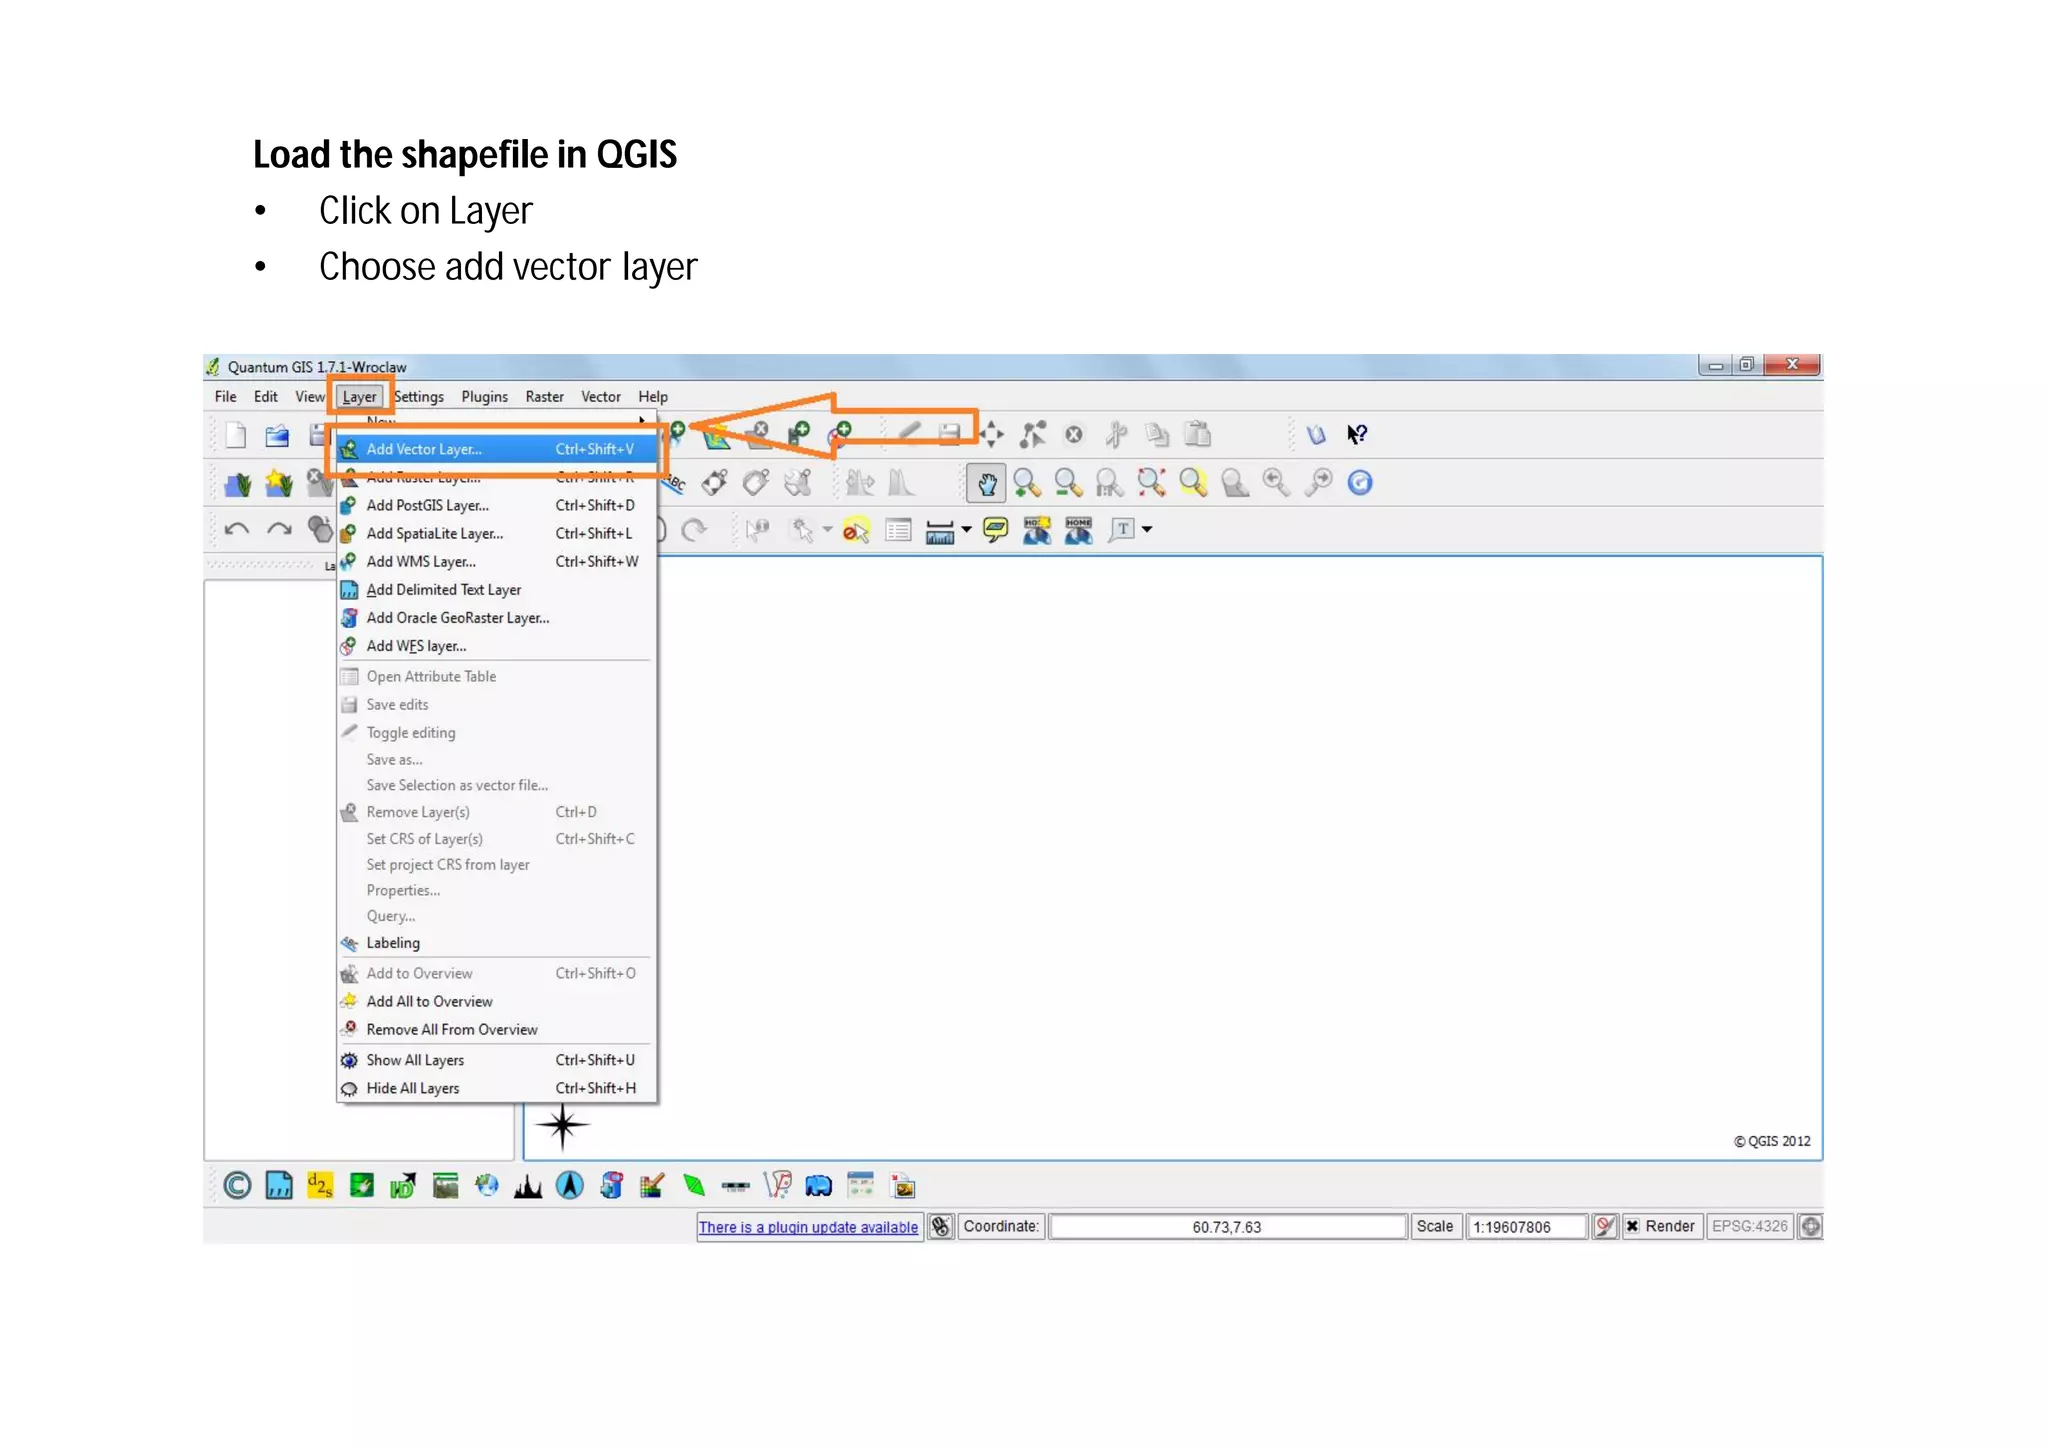Open the Vector menu
2048x1447 pixels.
pos(601,397)
